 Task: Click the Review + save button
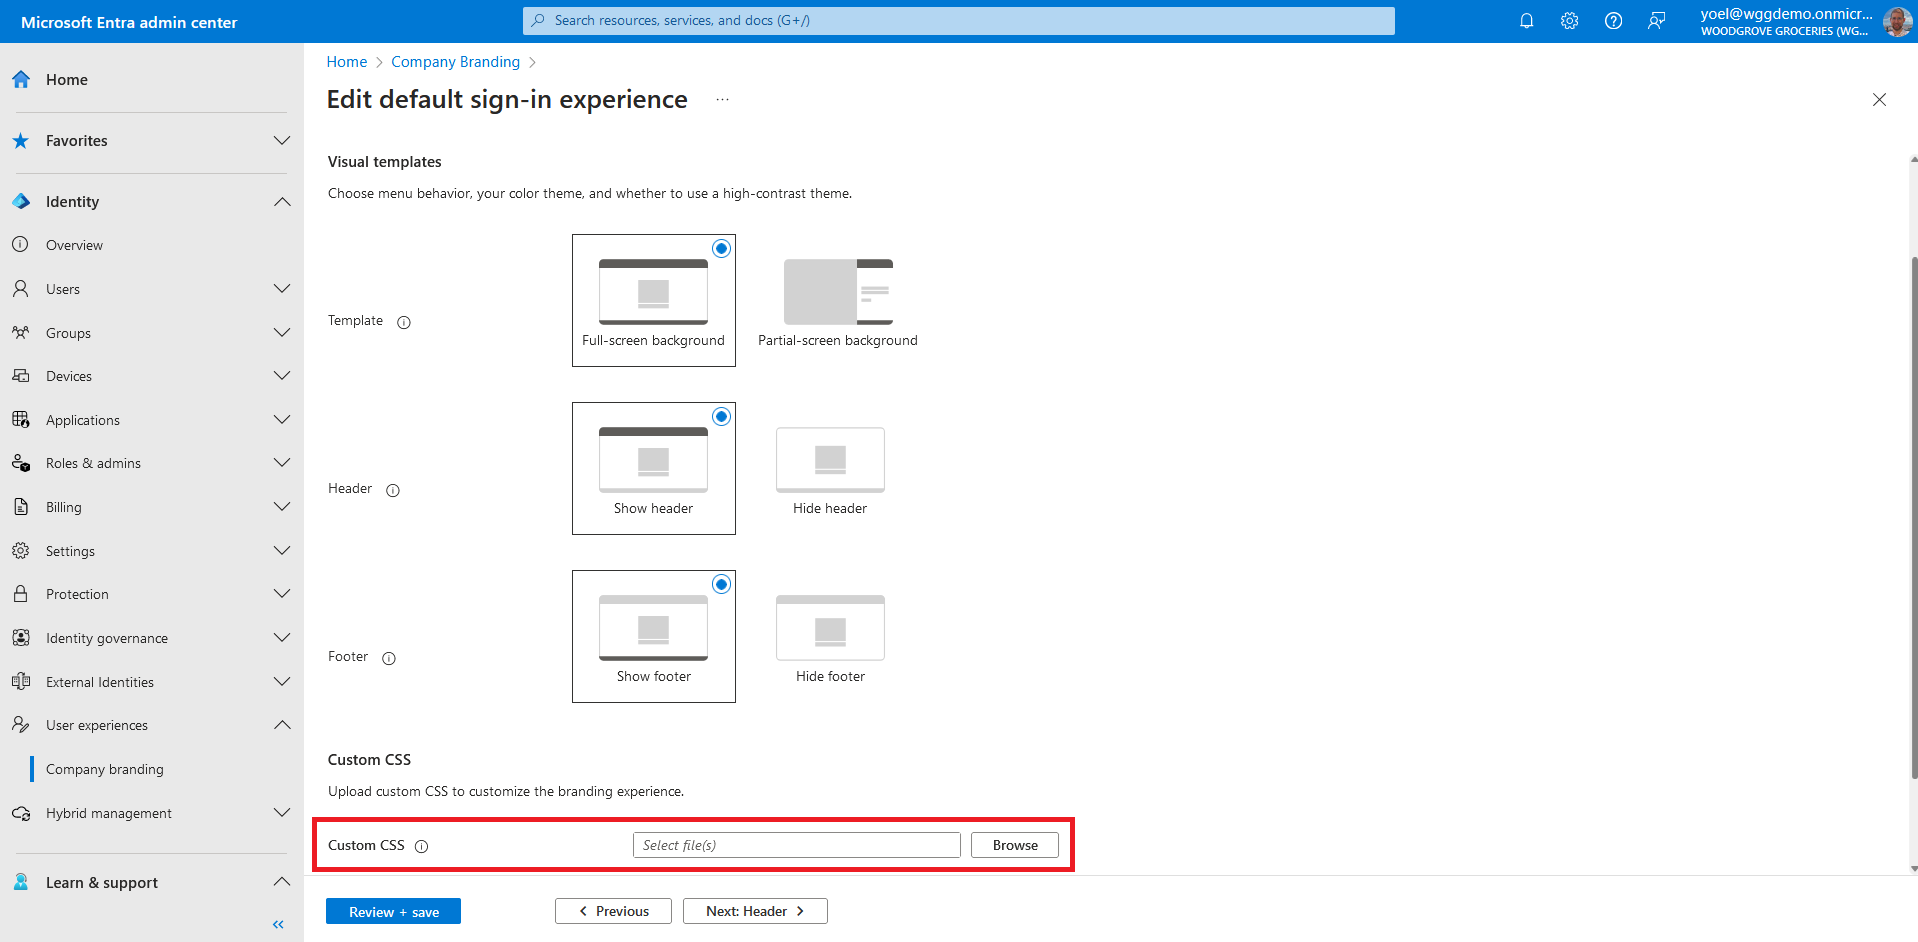coord(393,911)
